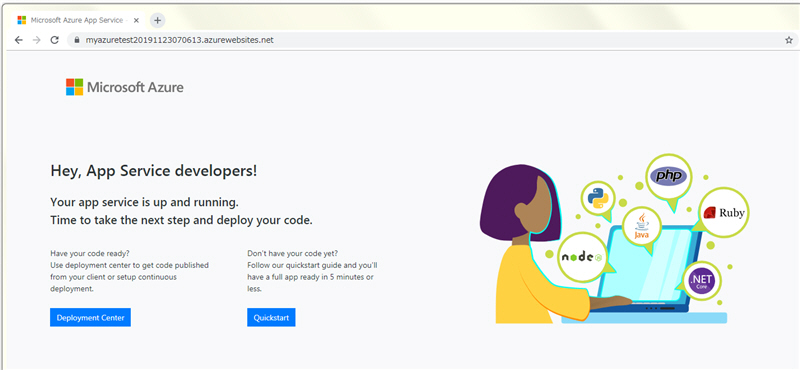Open the Quickstart button
This screenshot has width=800, height=370.
(x=271, y=317)
